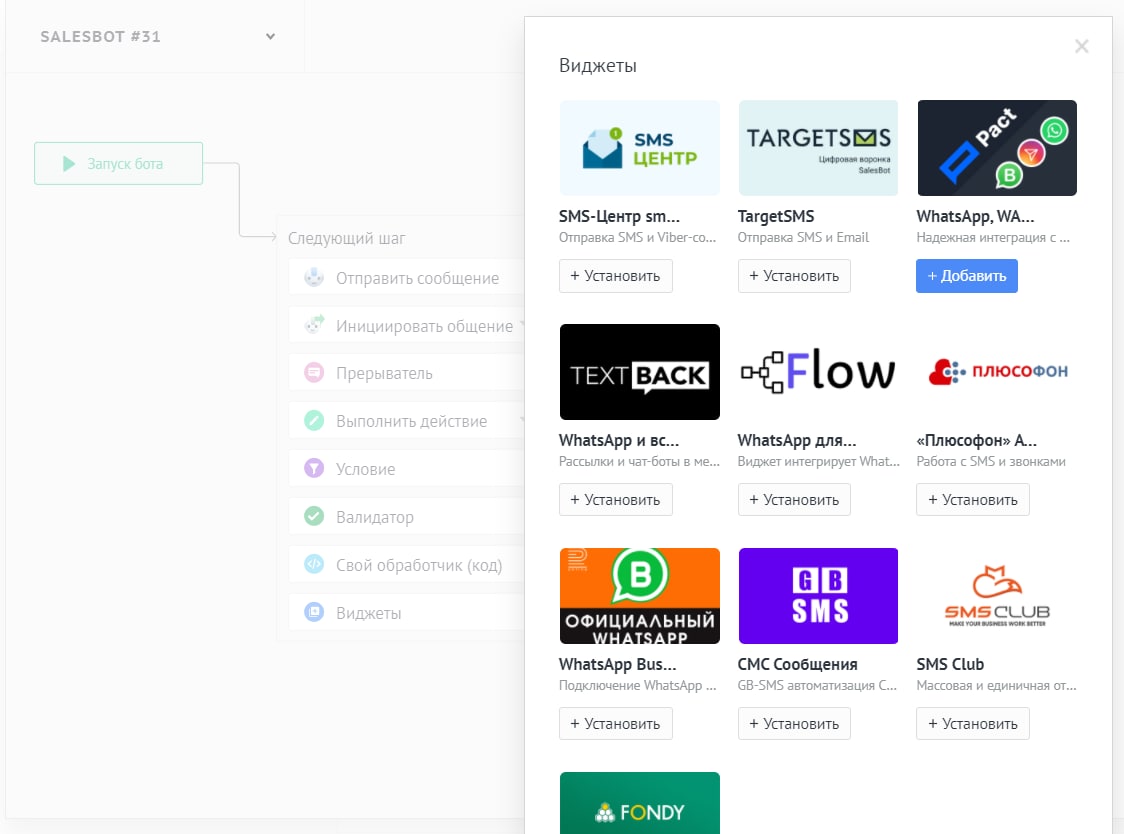Choose Инициировать общение step option
Image resolution: width=1124 pixels, height=834 pixels.
406,326
